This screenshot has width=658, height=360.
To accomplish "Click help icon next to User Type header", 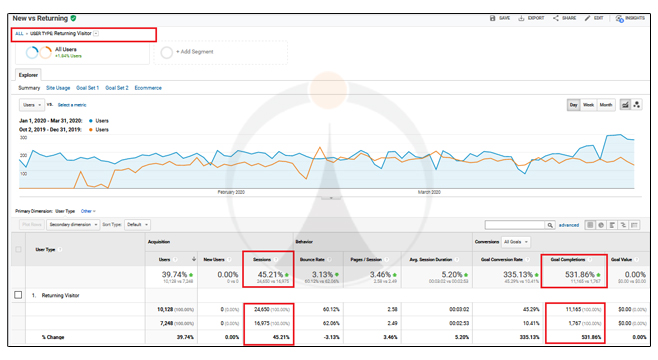I will point(60,250).
